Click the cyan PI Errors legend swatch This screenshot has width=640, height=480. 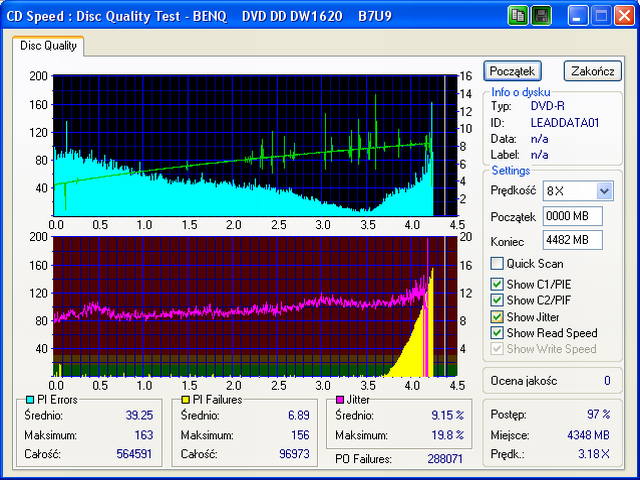(x=30, y=400)
